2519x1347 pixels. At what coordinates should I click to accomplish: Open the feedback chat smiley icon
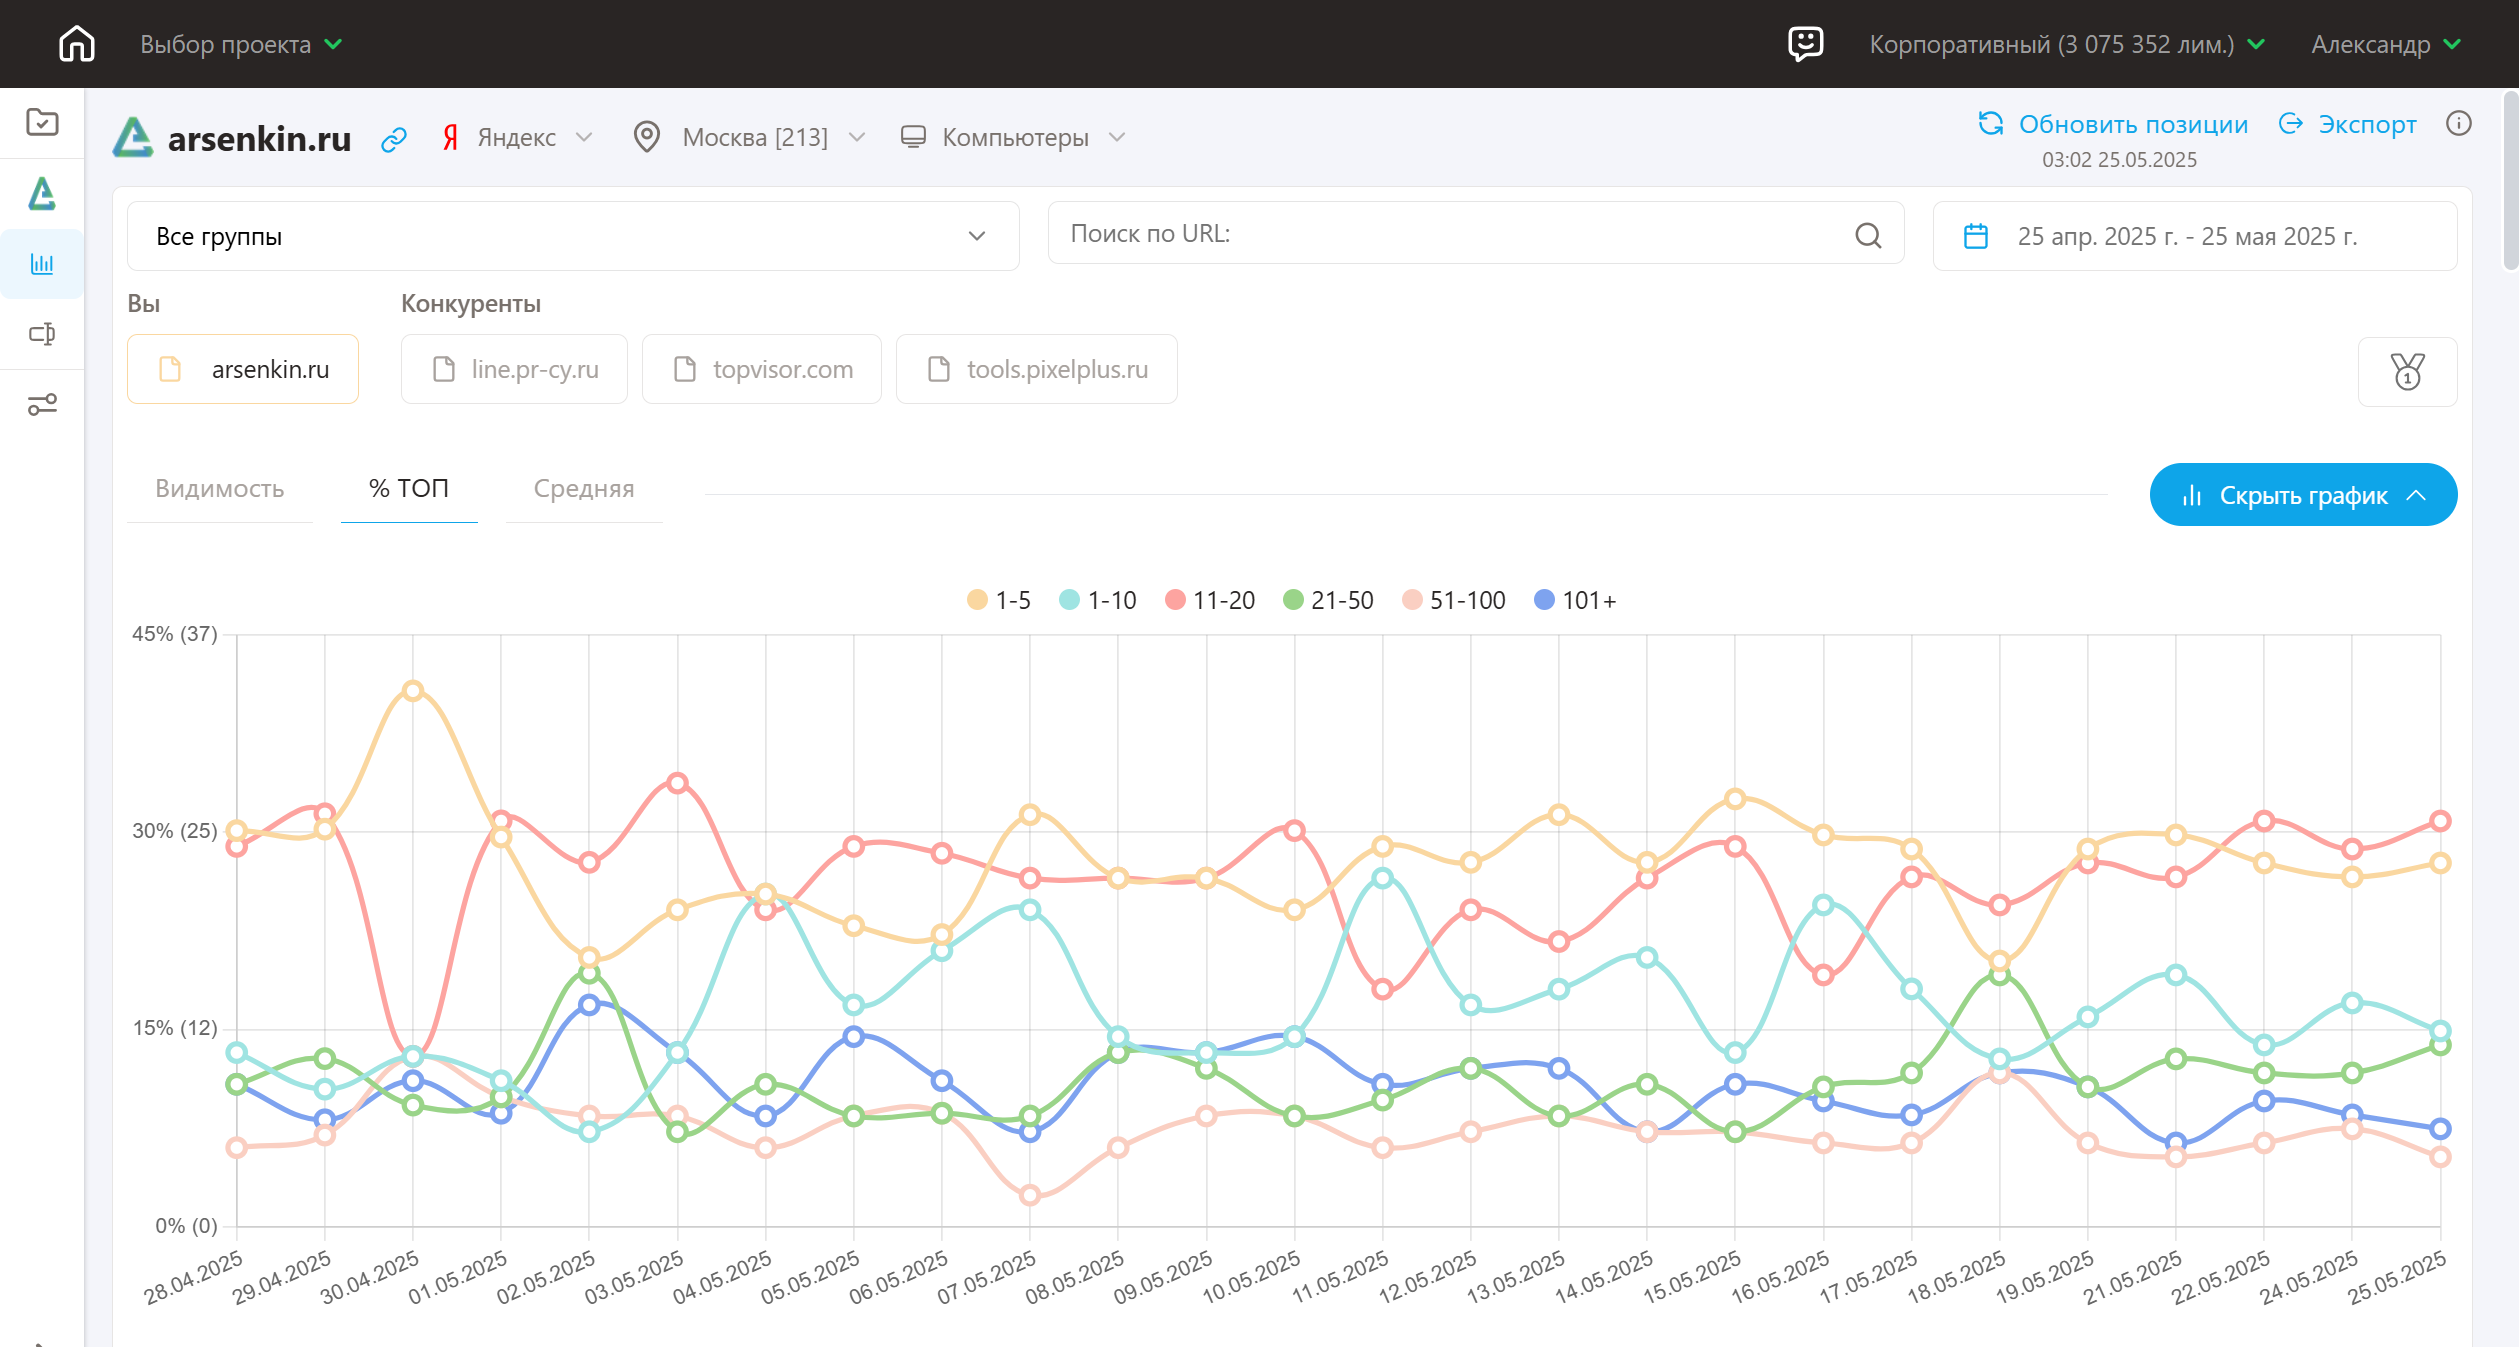tap(1805, 44)
